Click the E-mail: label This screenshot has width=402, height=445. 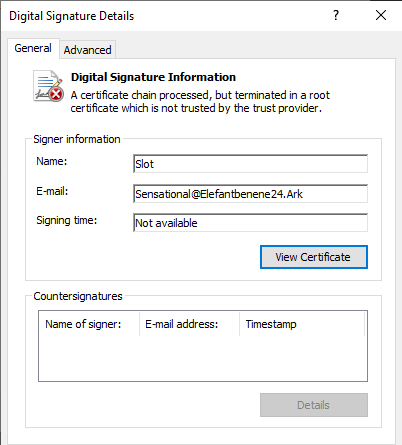coord(52,191)
